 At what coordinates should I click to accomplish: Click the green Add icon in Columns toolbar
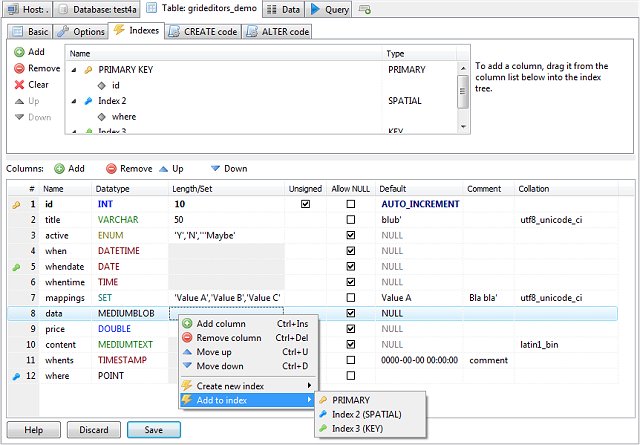point(59,169)
